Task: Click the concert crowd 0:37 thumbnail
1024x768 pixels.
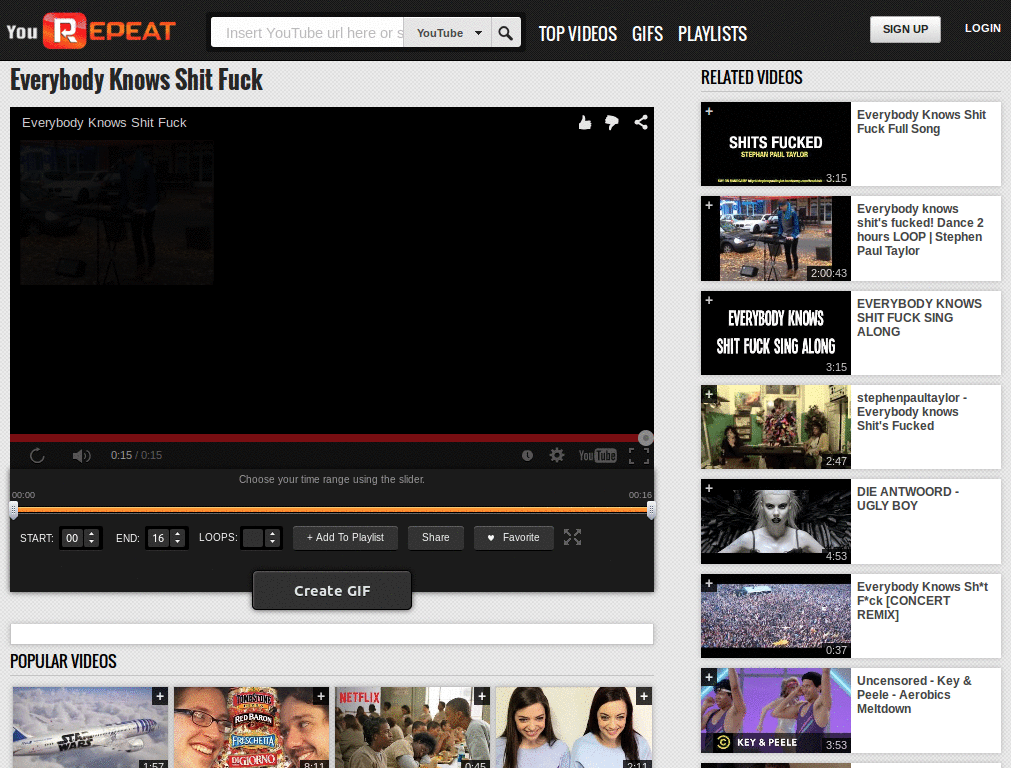Action: pyautogui.click(x=776, y=616)
